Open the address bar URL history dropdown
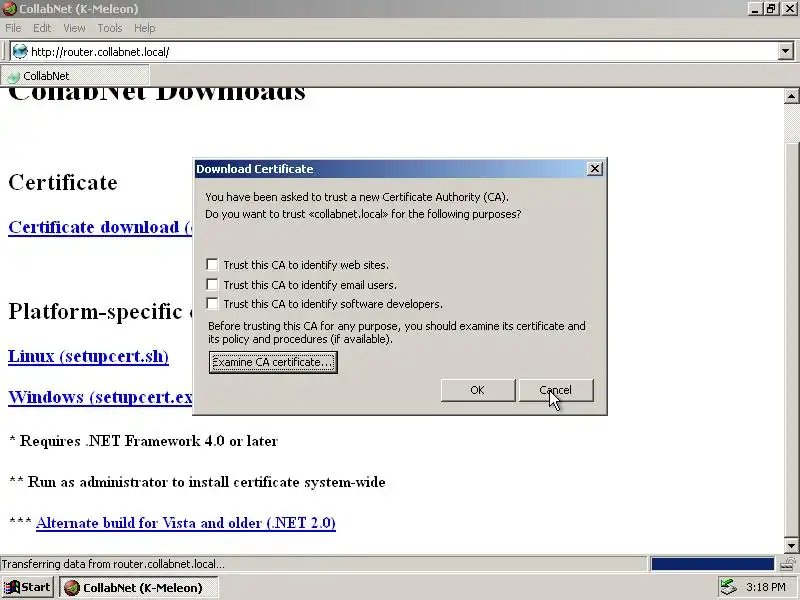The image size is (800, 600). point(785,52)
